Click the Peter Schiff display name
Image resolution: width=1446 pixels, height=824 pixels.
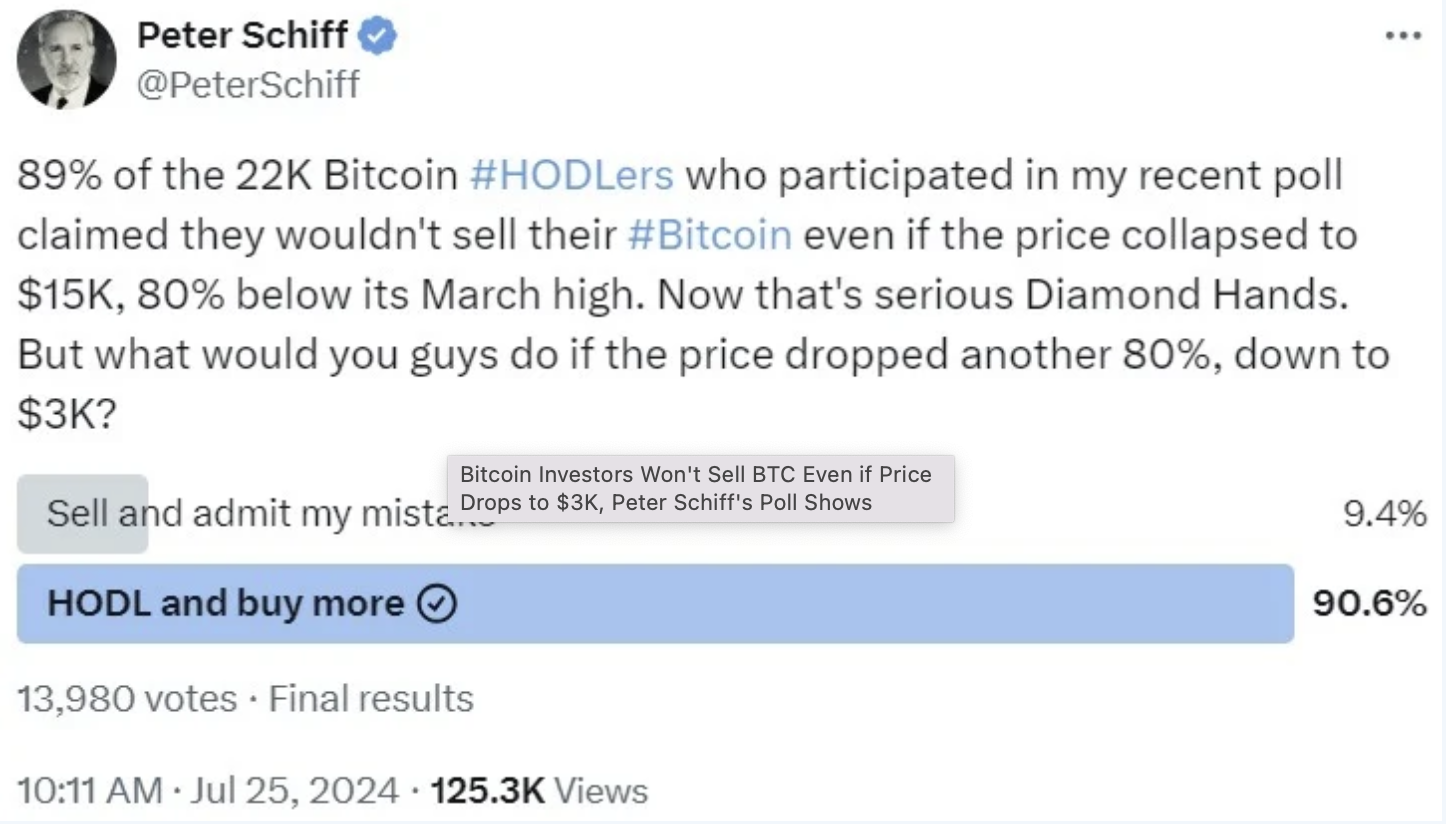coord(243,36)
